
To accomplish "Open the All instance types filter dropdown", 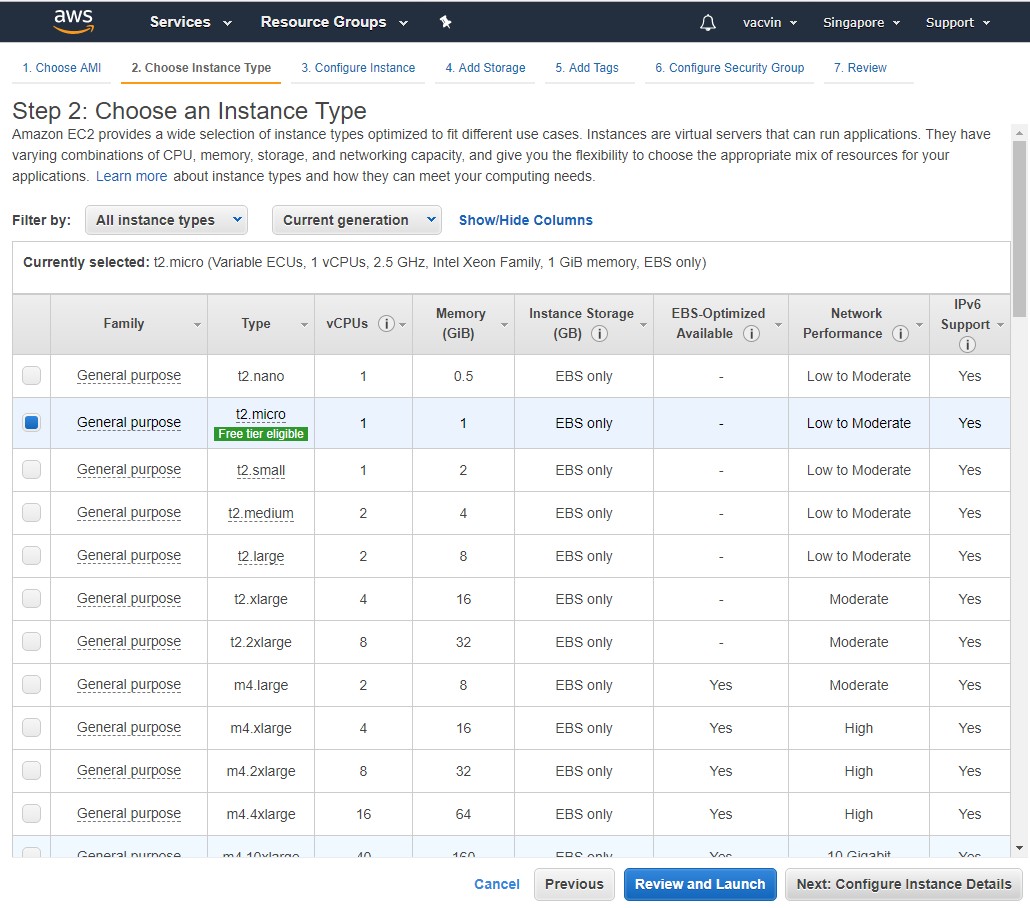I will pyautogui.click(x=166, y=218).
